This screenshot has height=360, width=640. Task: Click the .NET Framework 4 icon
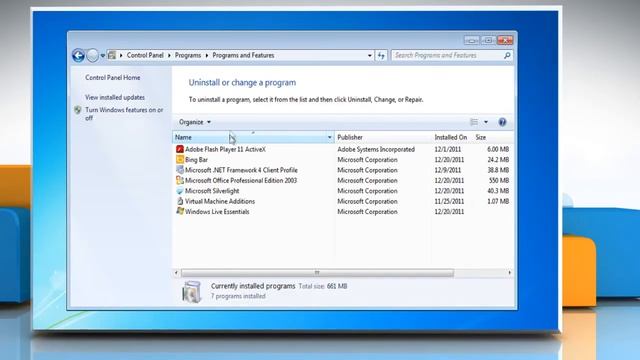click(x=180, y=170)
